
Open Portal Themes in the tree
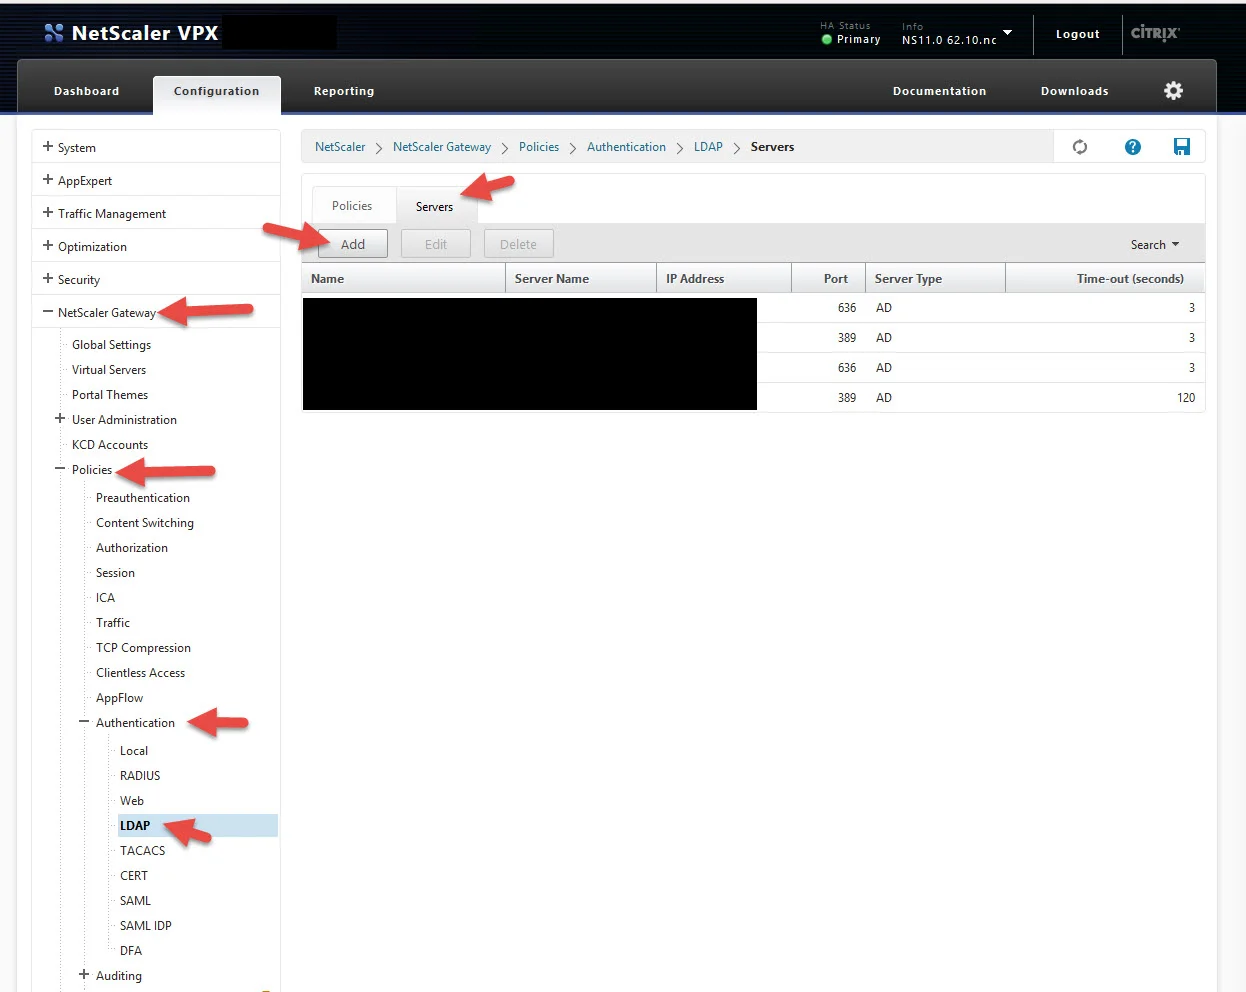click(x=110, y=395)
